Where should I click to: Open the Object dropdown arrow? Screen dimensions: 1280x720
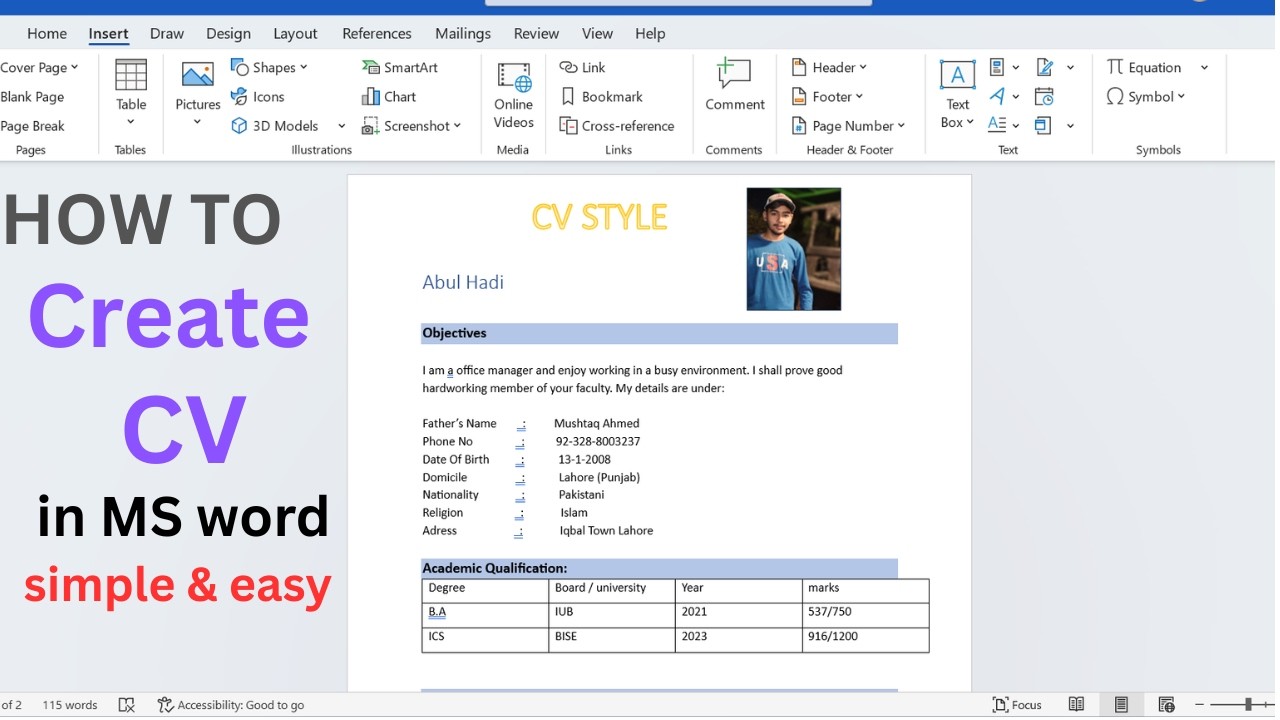[1070, 126]
